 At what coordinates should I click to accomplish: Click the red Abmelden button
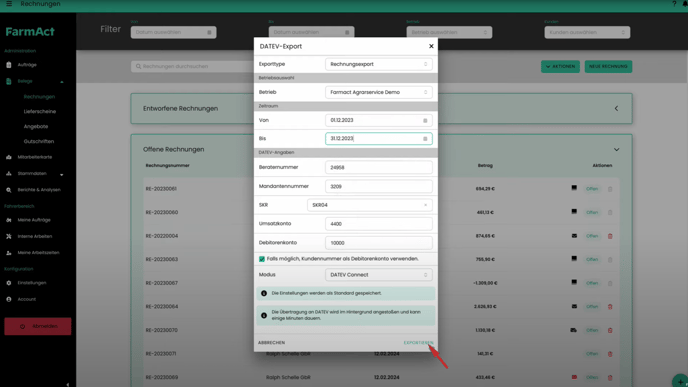tap(38, 326)
